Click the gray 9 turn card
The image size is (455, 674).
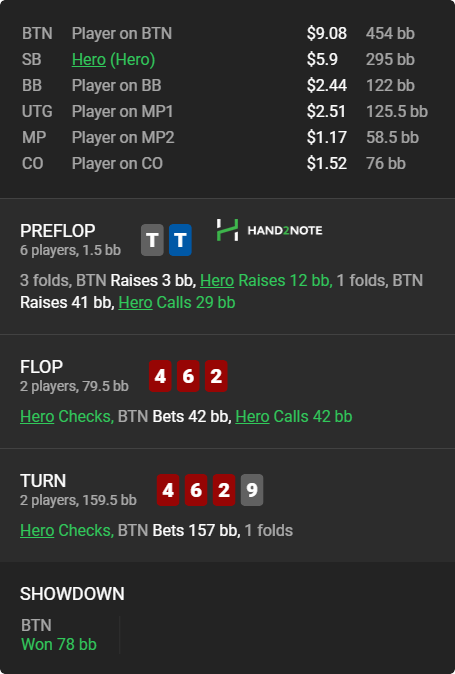click(x=252, y=490)
